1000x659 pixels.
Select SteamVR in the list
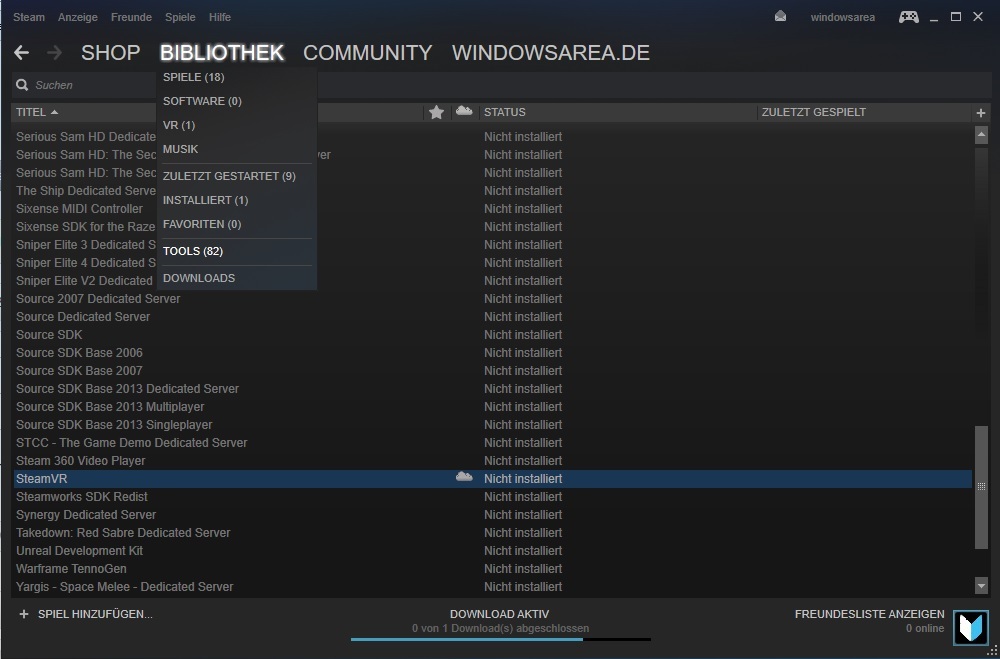click(492, 479)
